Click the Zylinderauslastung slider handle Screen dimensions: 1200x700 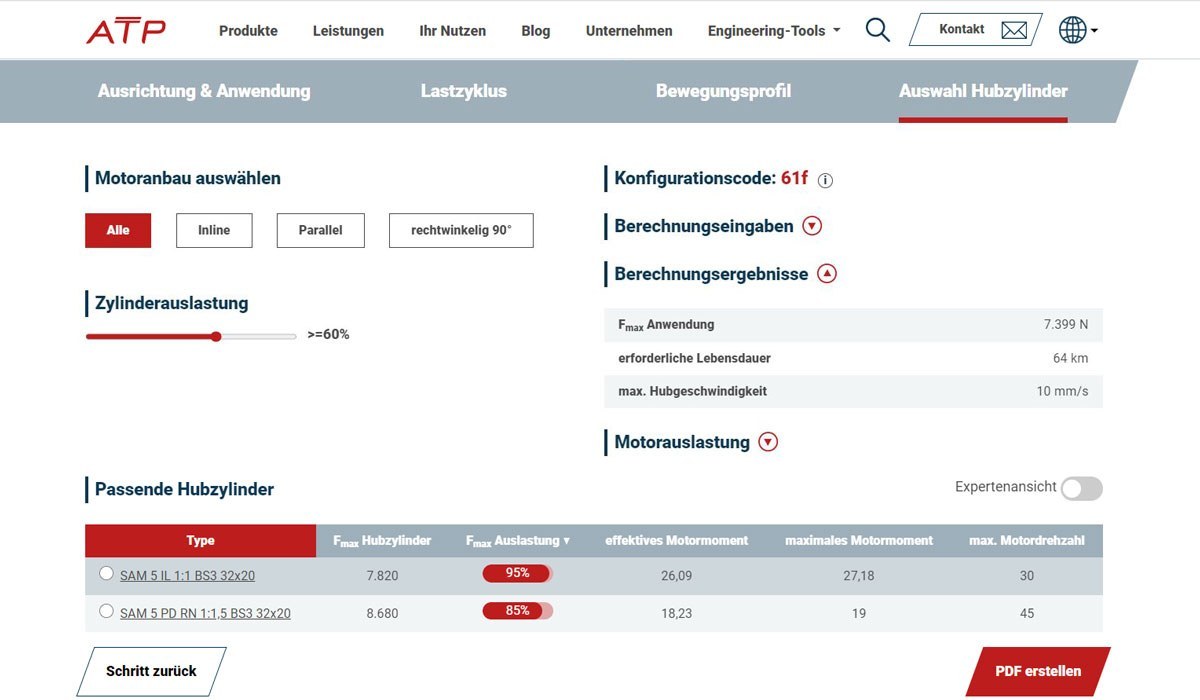pos(216,336)
